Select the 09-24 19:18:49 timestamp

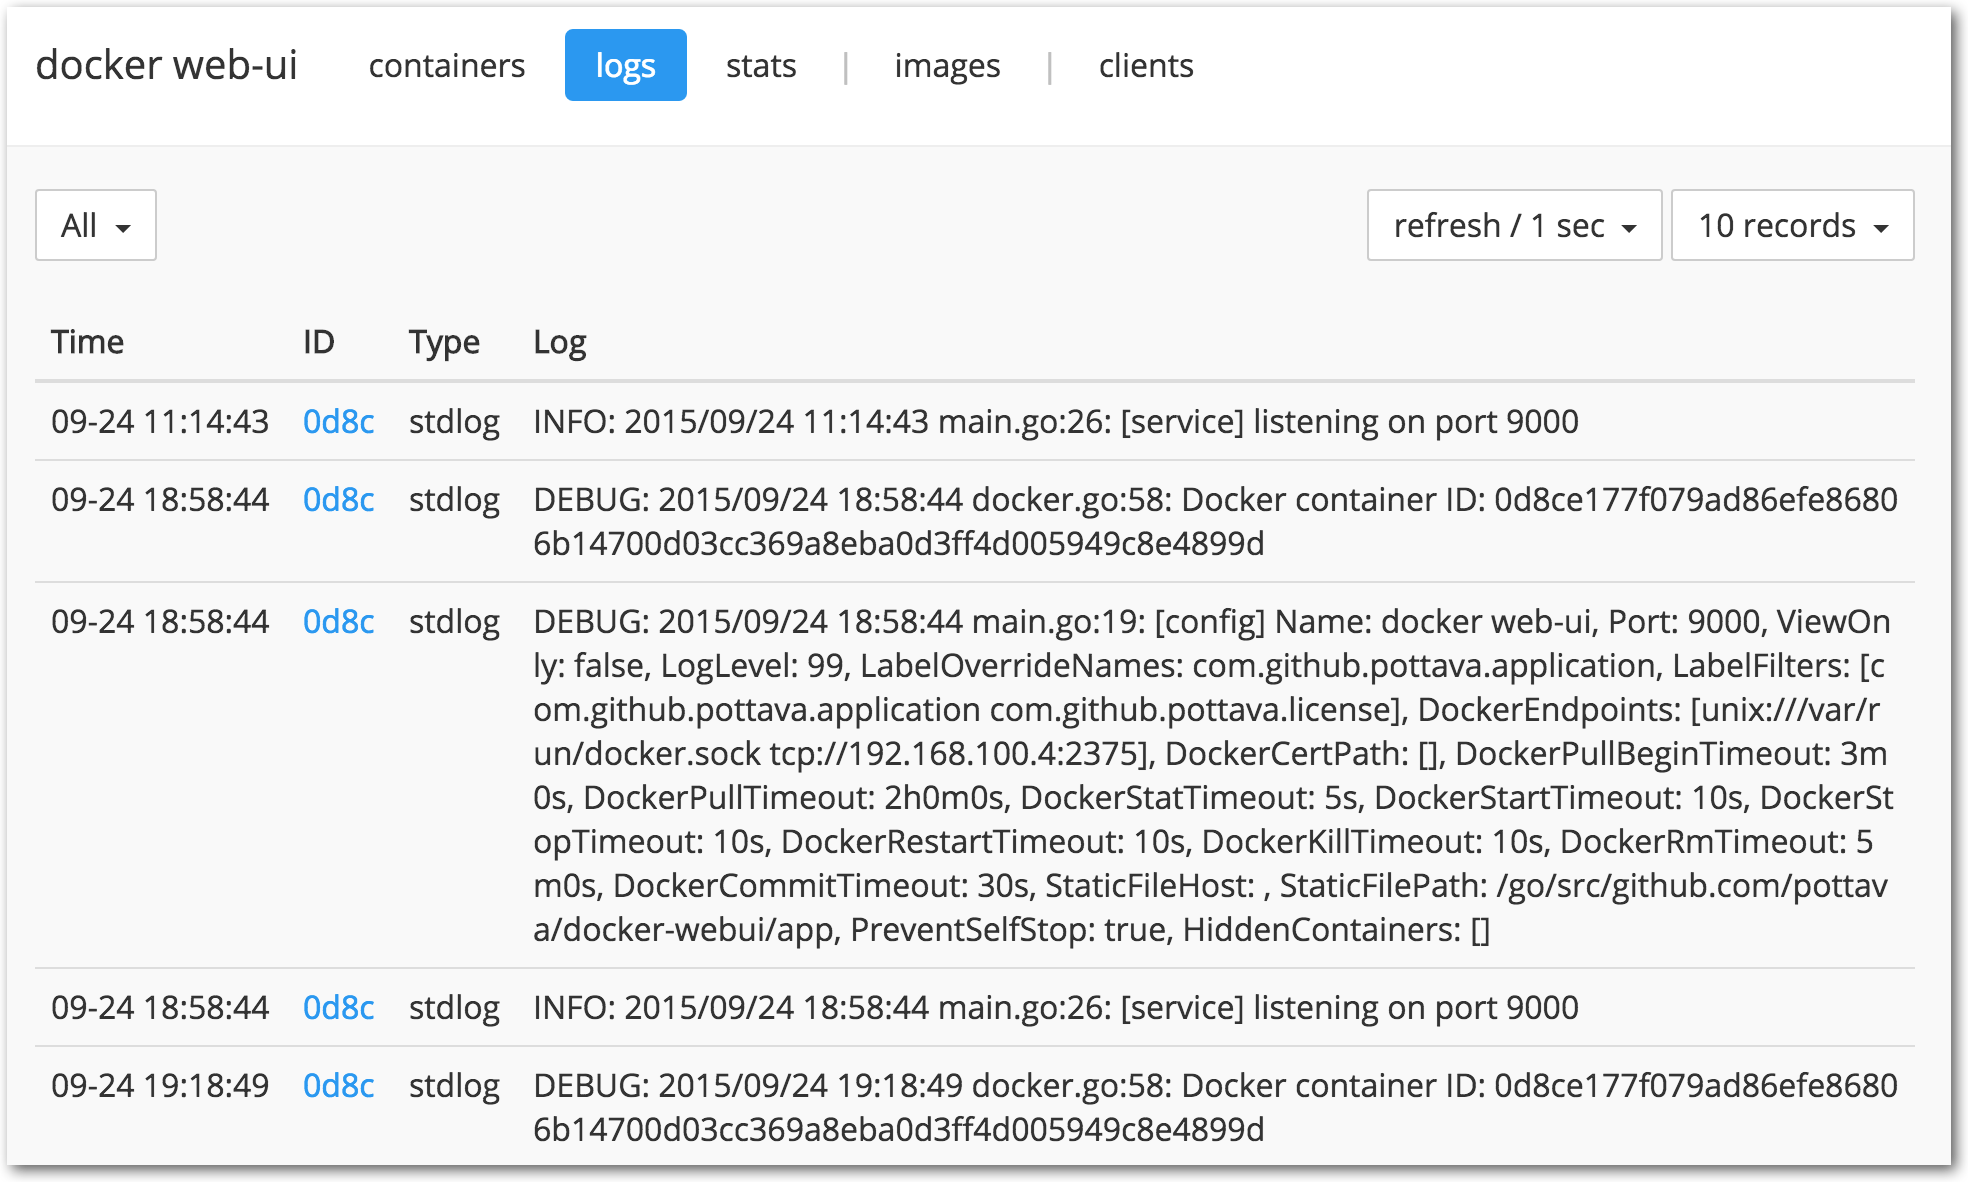[160, 1085]
